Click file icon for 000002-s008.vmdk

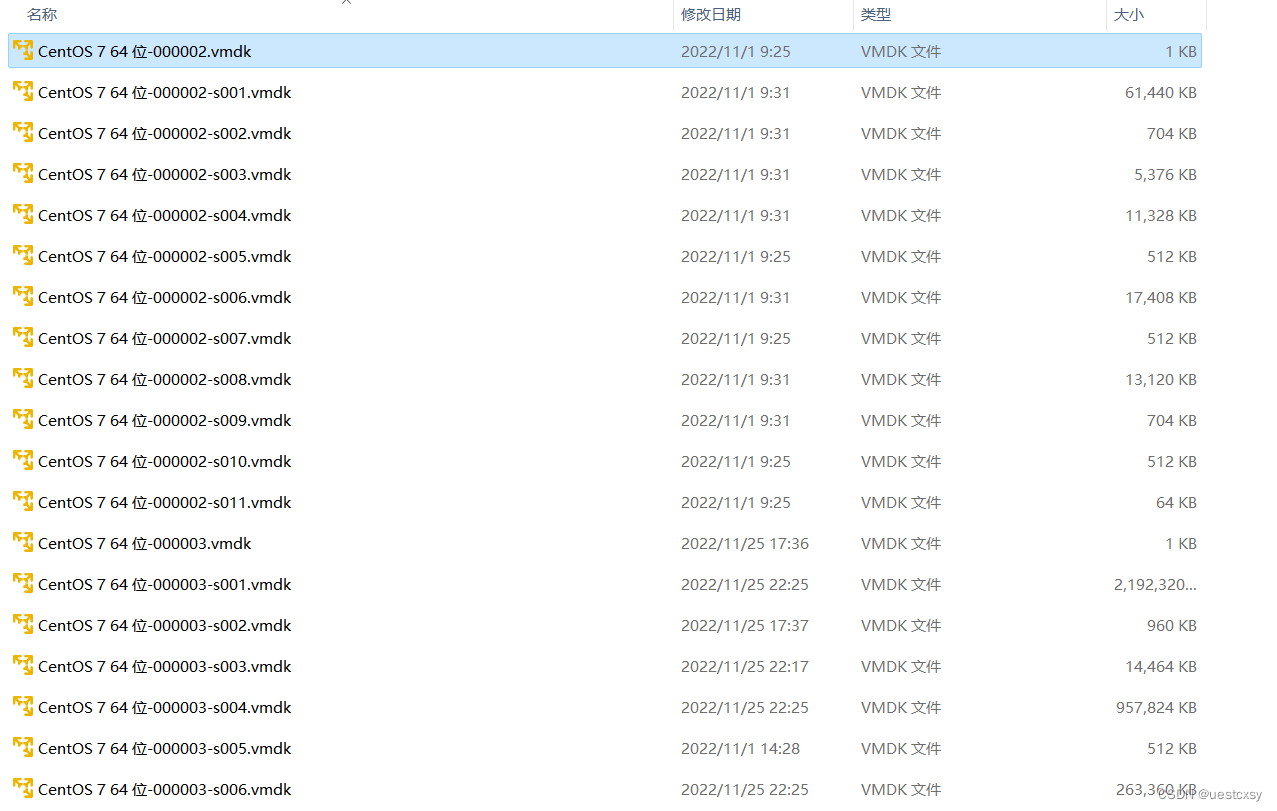pyautogui.click(x=23, y=378)
